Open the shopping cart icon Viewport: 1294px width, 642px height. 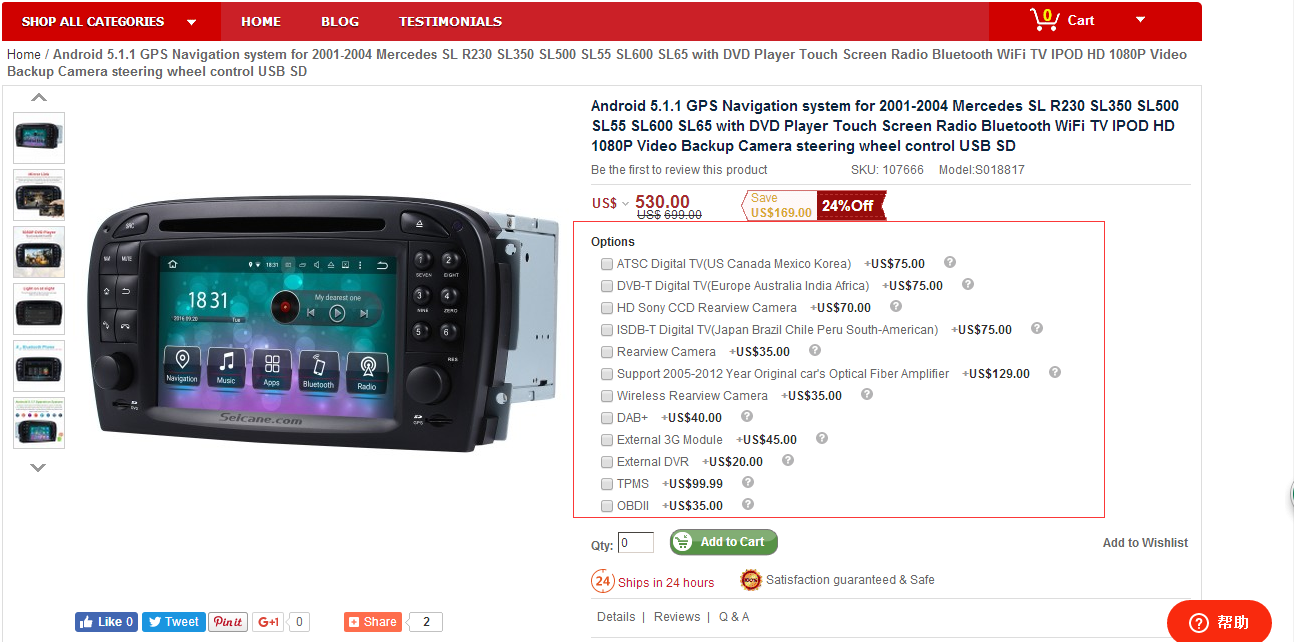(1044, 19)
